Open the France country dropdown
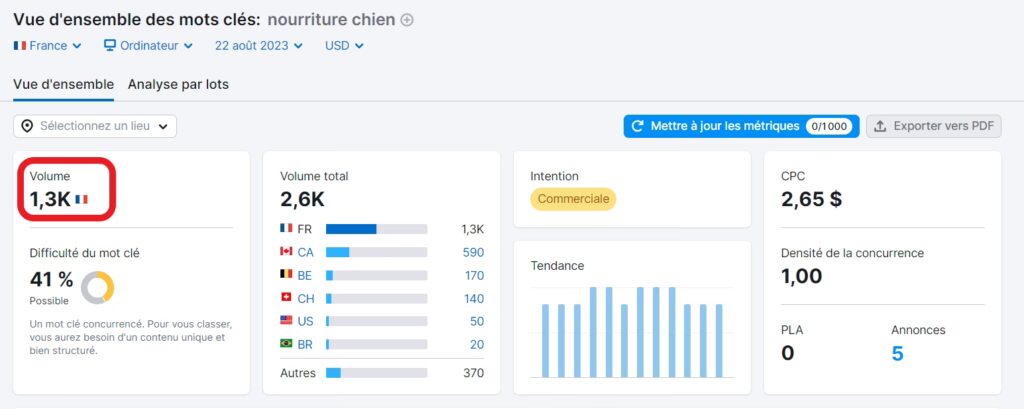This screenshot has width=1024, height=409. [48, 46]
